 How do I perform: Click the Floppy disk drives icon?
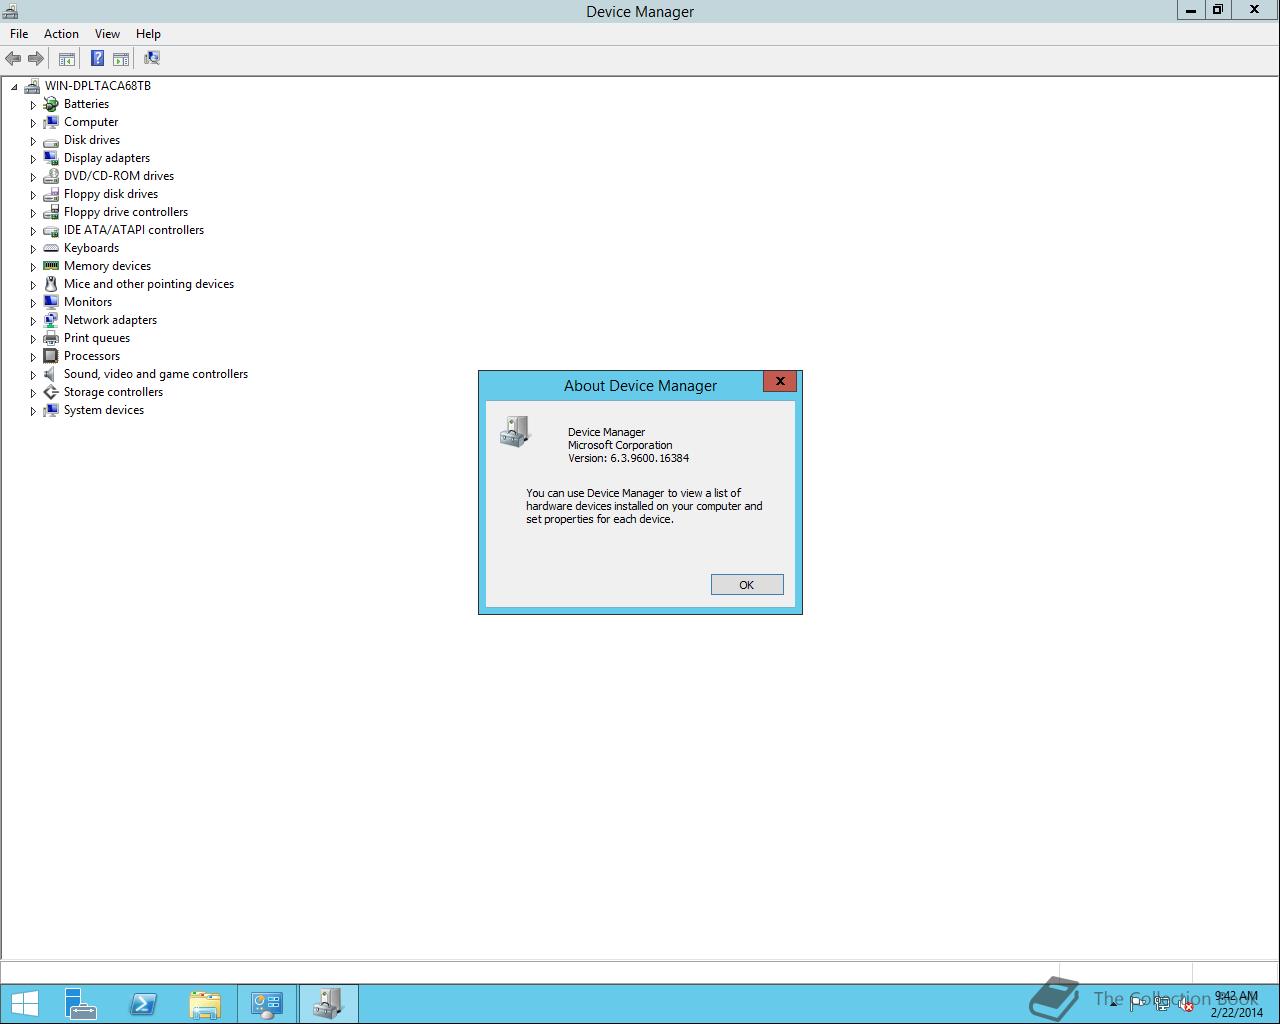51,194
